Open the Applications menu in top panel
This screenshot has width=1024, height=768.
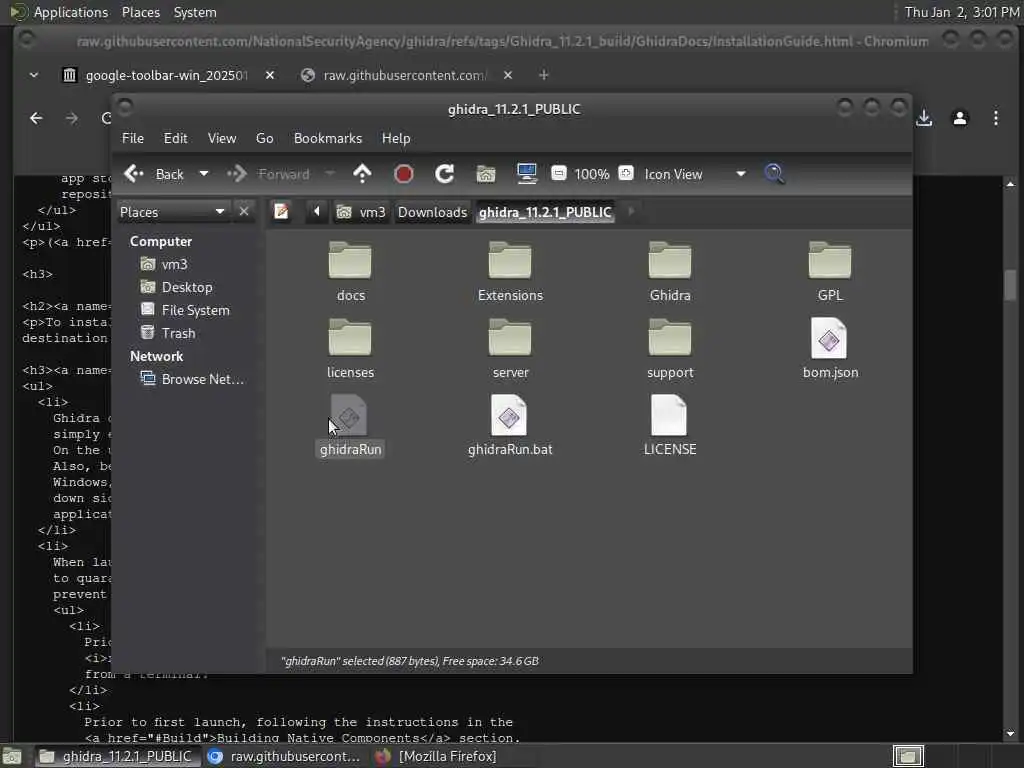coord(71,12)
